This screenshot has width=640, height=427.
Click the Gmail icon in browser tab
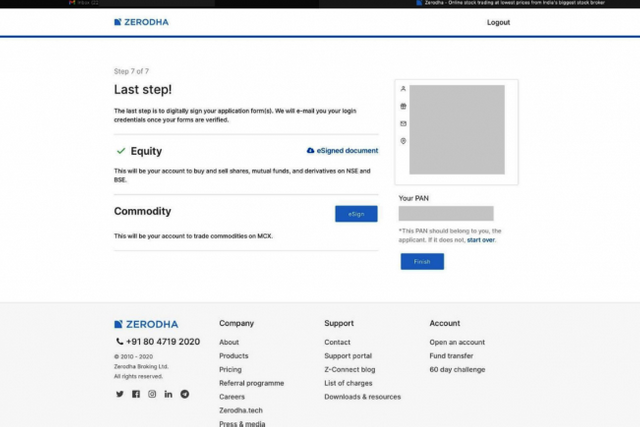pyautogui.click(x=72, y=2)
